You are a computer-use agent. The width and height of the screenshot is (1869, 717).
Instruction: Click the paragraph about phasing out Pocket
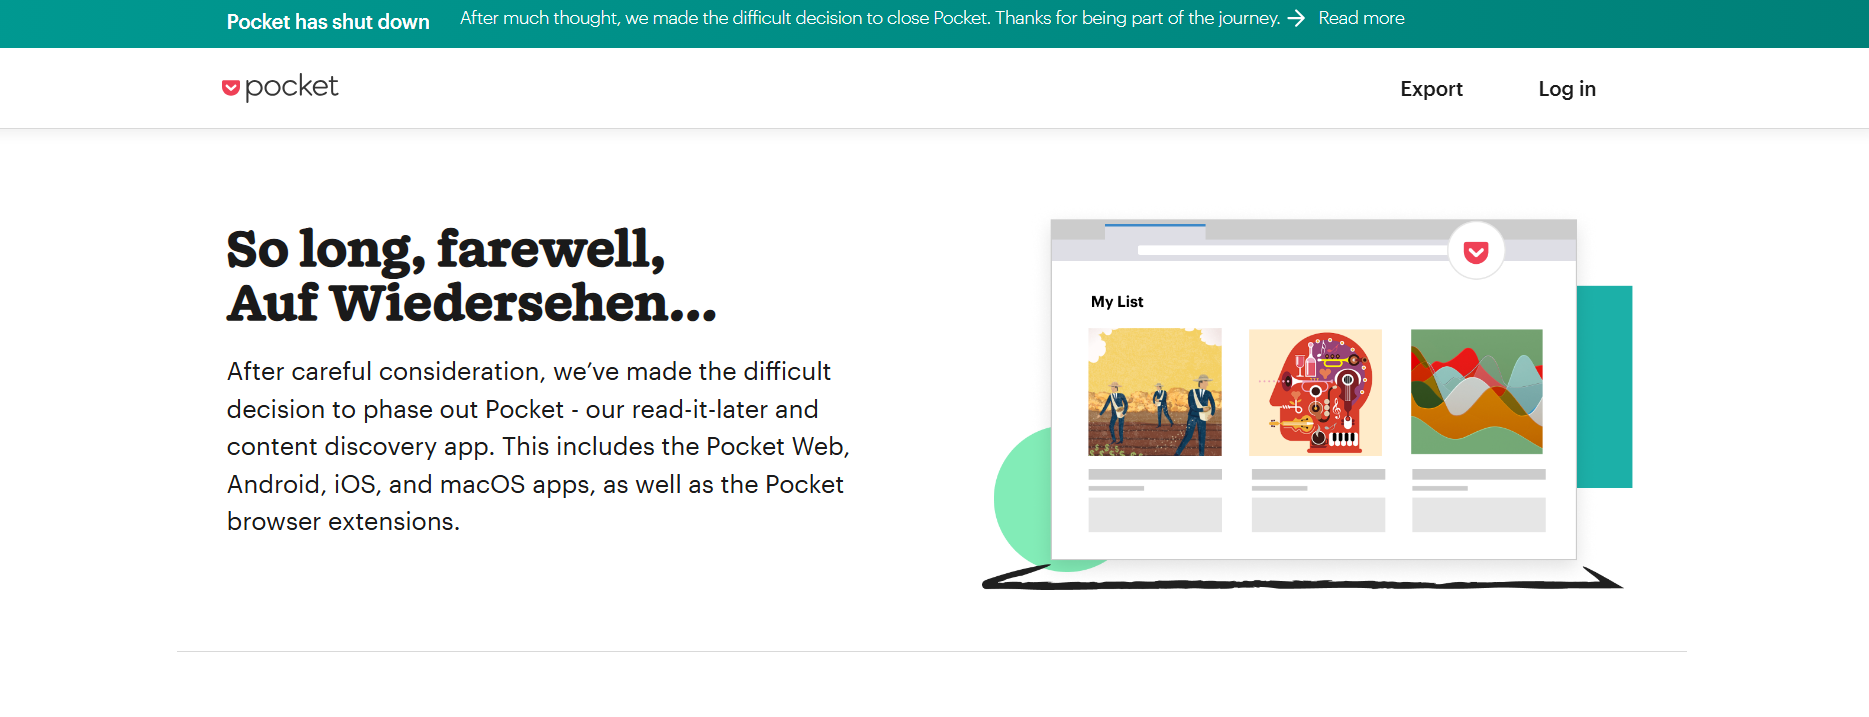[x=538, y=446]
